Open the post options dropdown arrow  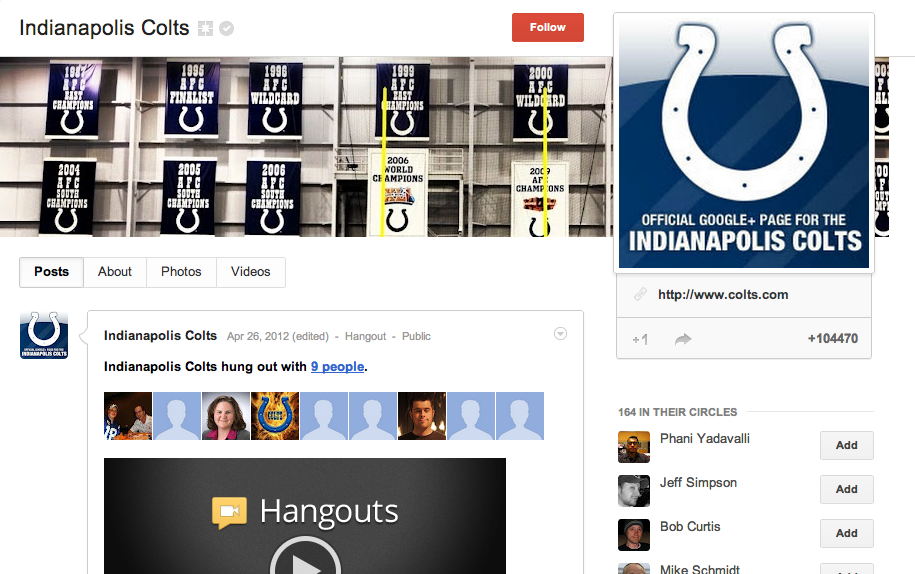pos(560,334)
